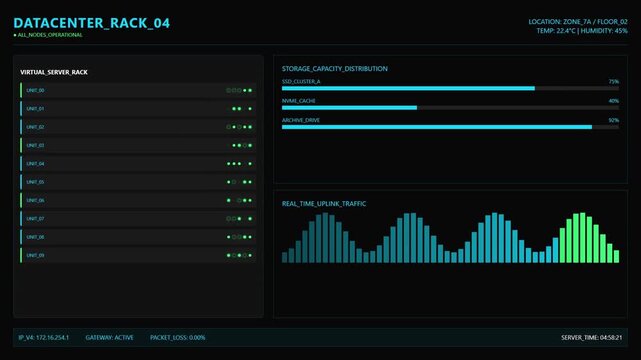Click the SSD_CLUSTER_A capacity bar
This screenshot has width=641, height=360.
tap(450, 88)
